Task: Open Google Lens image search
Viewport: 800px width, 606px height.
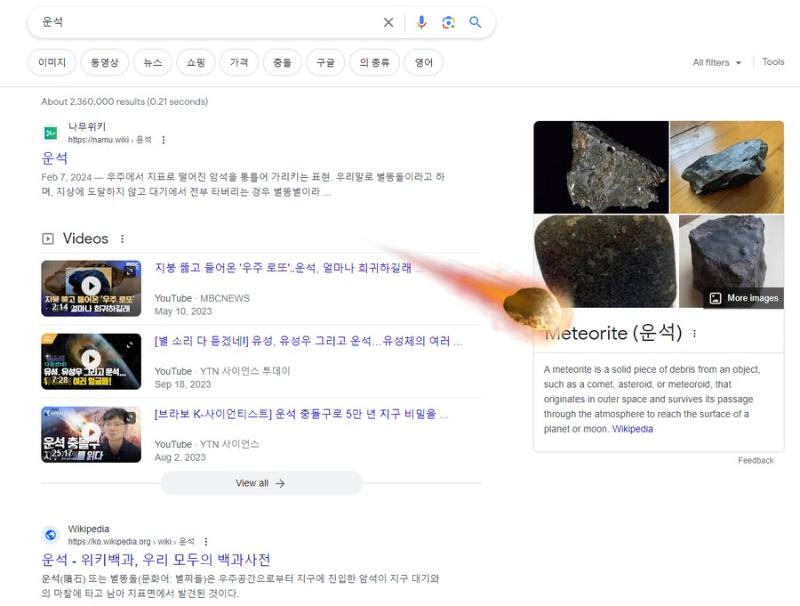Action: click(x=448, y=22)
